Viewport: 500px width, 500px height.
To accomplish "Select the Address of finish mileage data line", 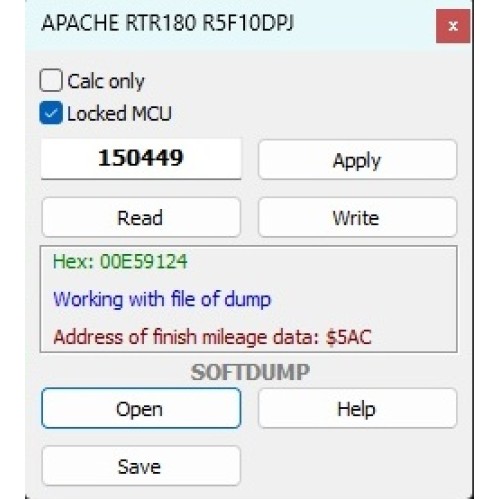I will pyautogui.click(x=212, y=337).
